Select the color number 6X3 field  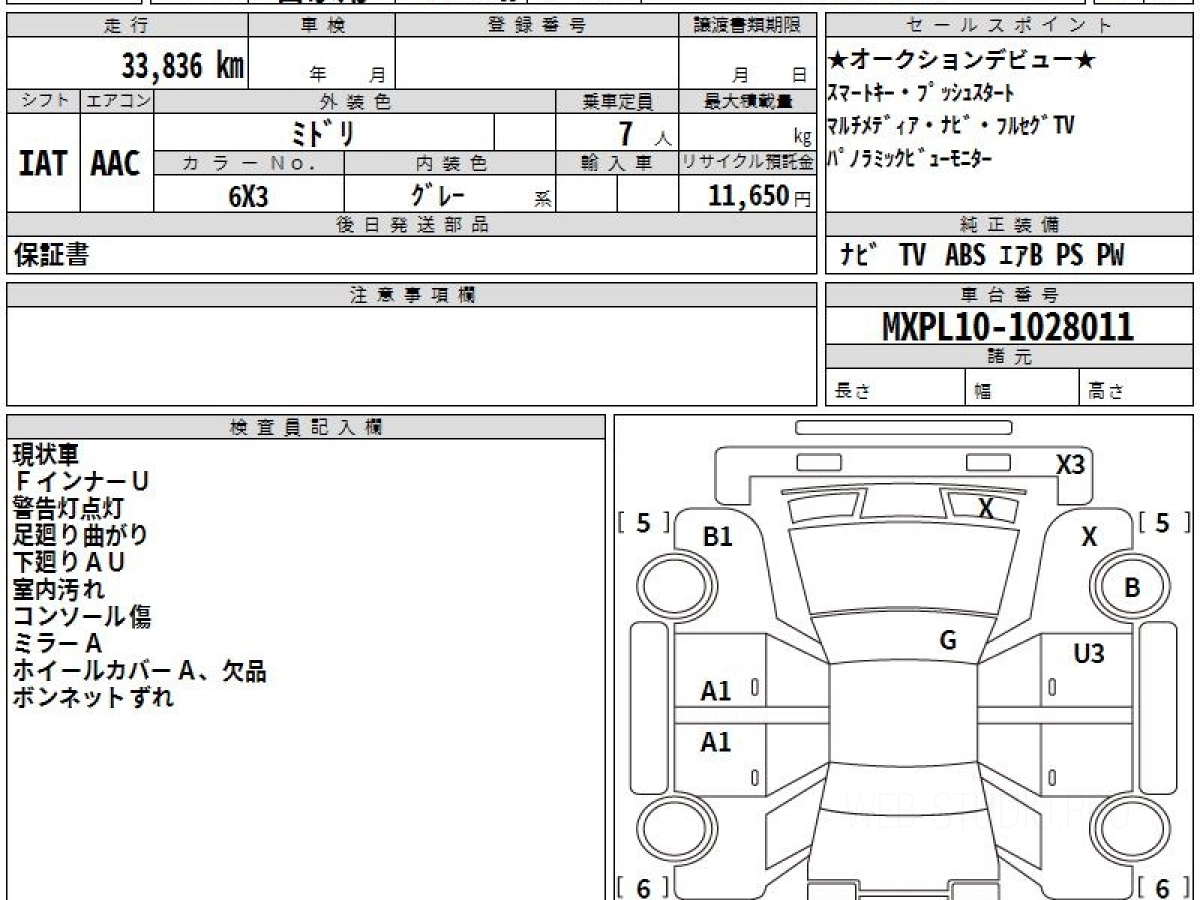pos(249,197)
